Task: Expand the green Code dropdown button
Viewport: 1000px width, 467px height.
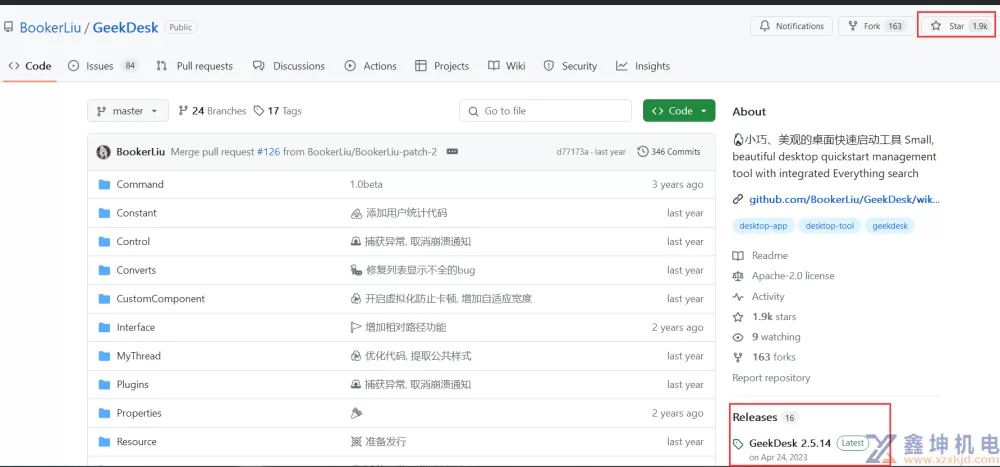Action: 679,110
